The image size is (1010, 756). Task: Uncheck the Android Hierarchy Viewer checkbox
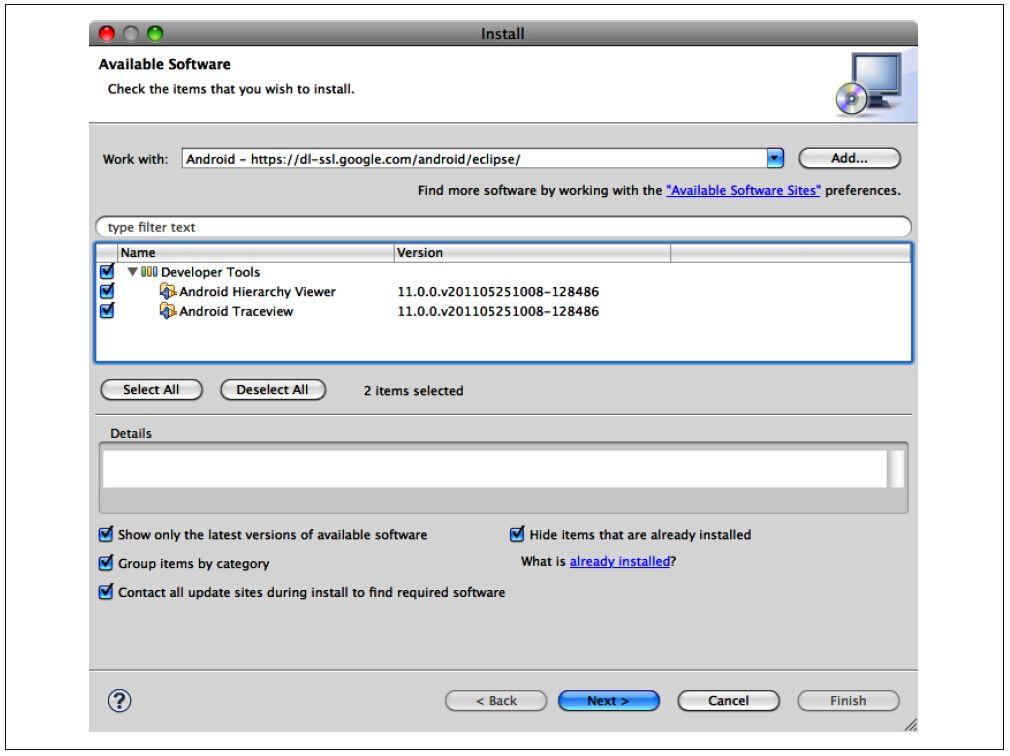pos(107,291)
